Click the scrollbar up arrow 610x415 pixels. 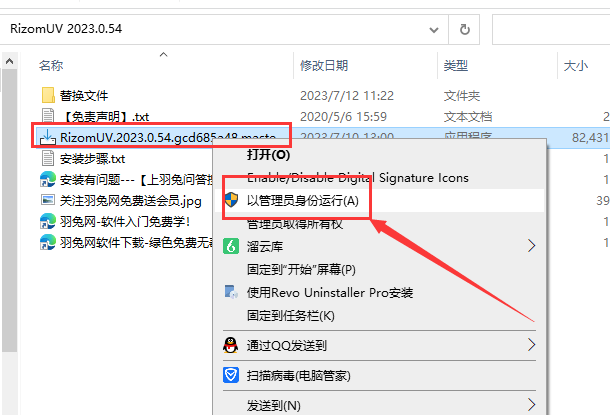pyautogui.click(x=9, y=61)
